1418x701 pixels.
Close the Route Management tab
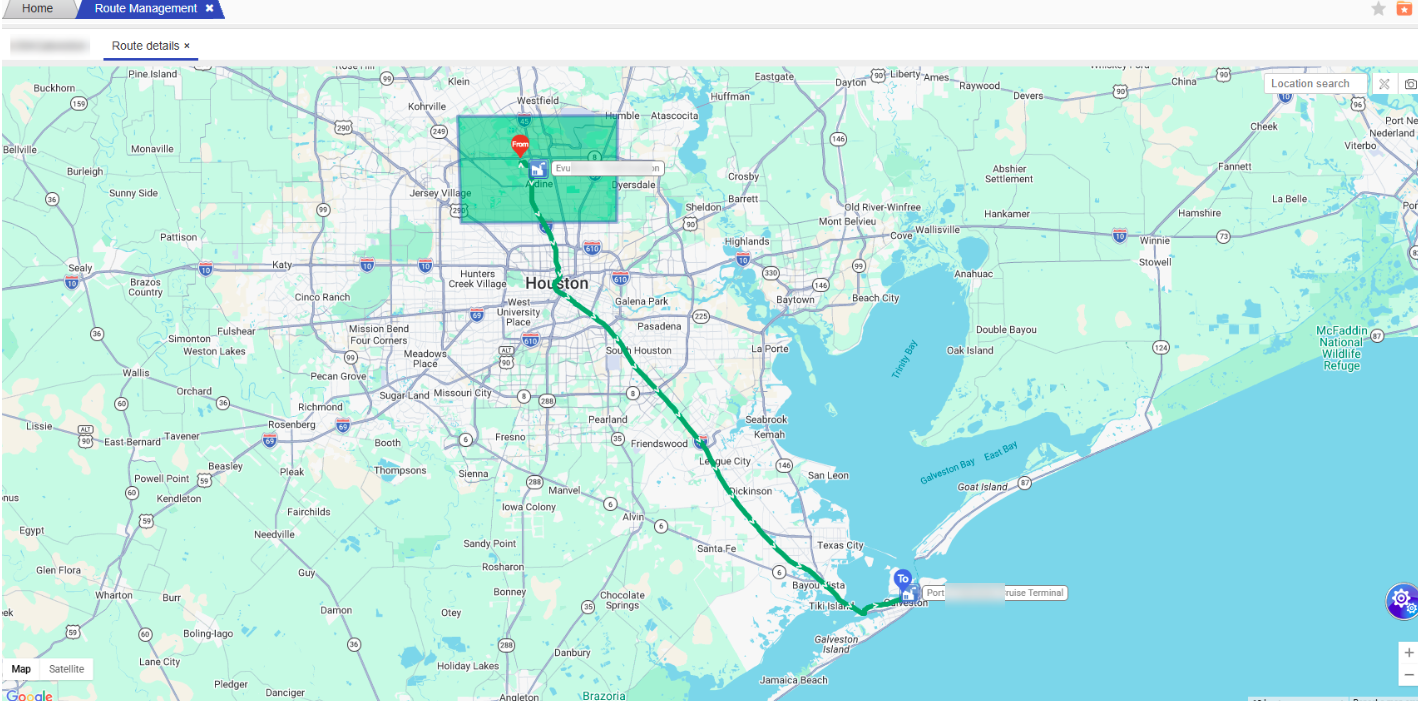[209, 8]
